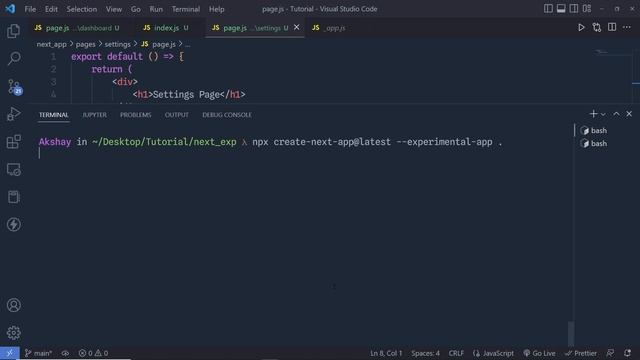
Task: Click next_app in breadcrumb
Action: click(x=51, y=44)
